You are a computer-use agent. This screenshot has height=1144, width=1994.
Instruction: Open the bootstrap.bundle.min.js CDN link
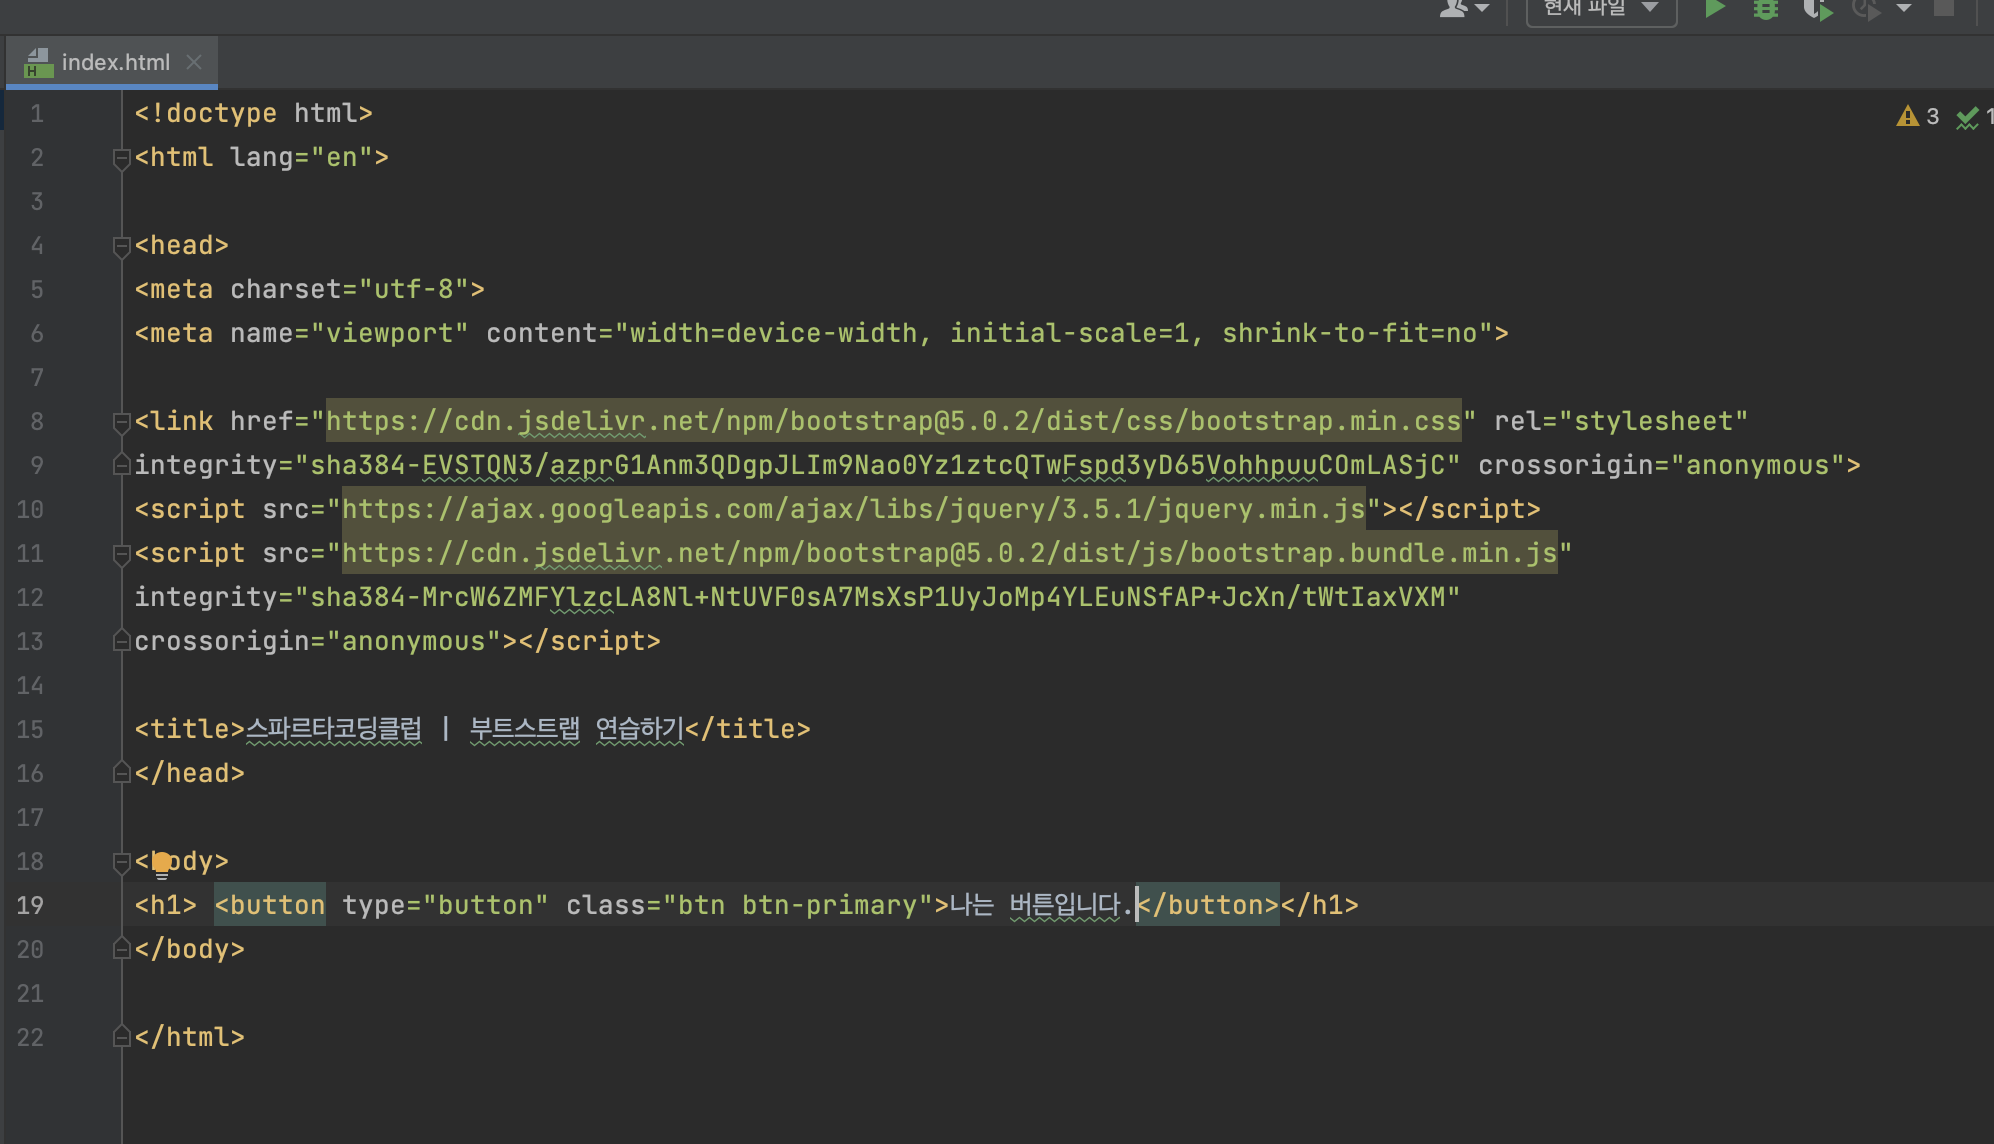pyautogui.click(x=950, y=553)
